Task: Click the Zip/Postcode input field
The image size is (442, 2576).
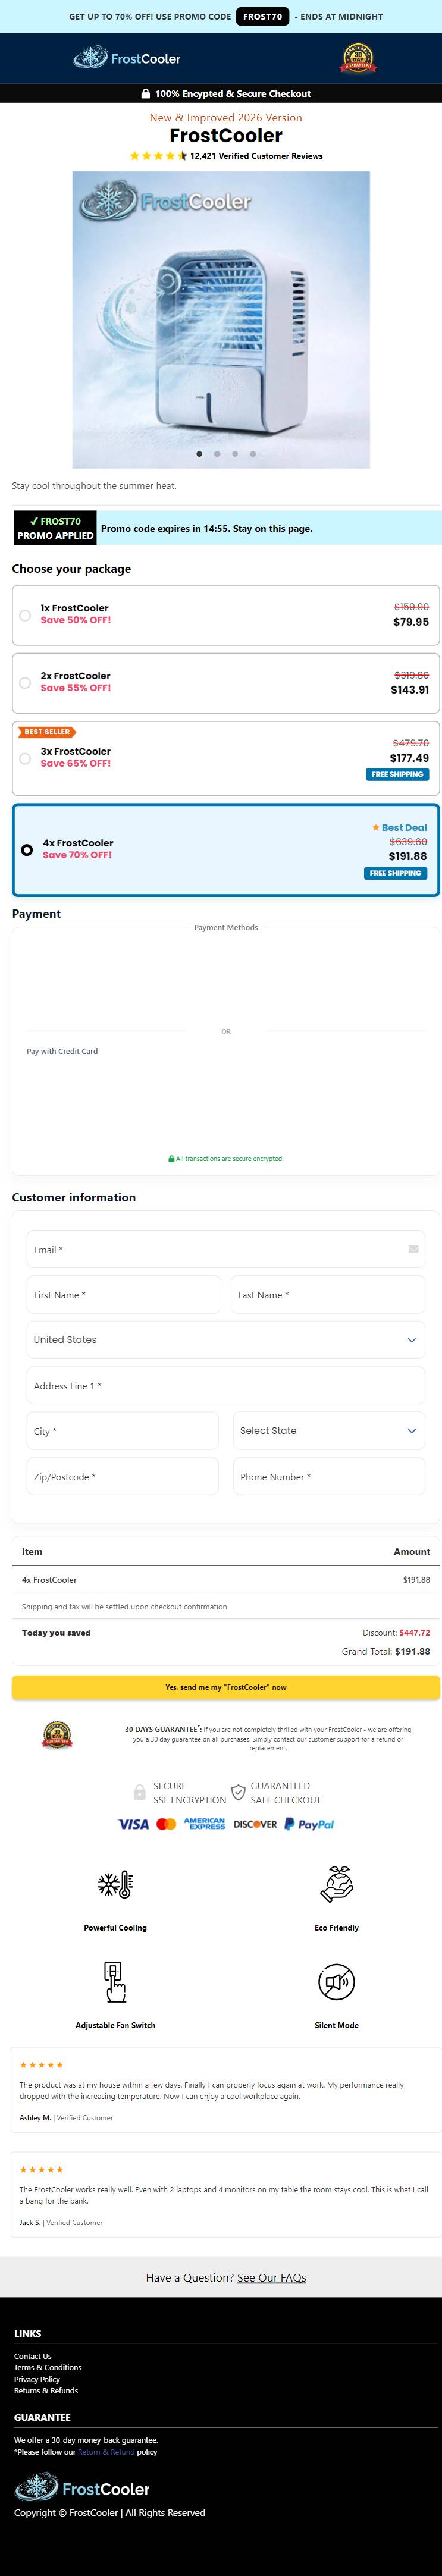Action: click(123, 1477)
